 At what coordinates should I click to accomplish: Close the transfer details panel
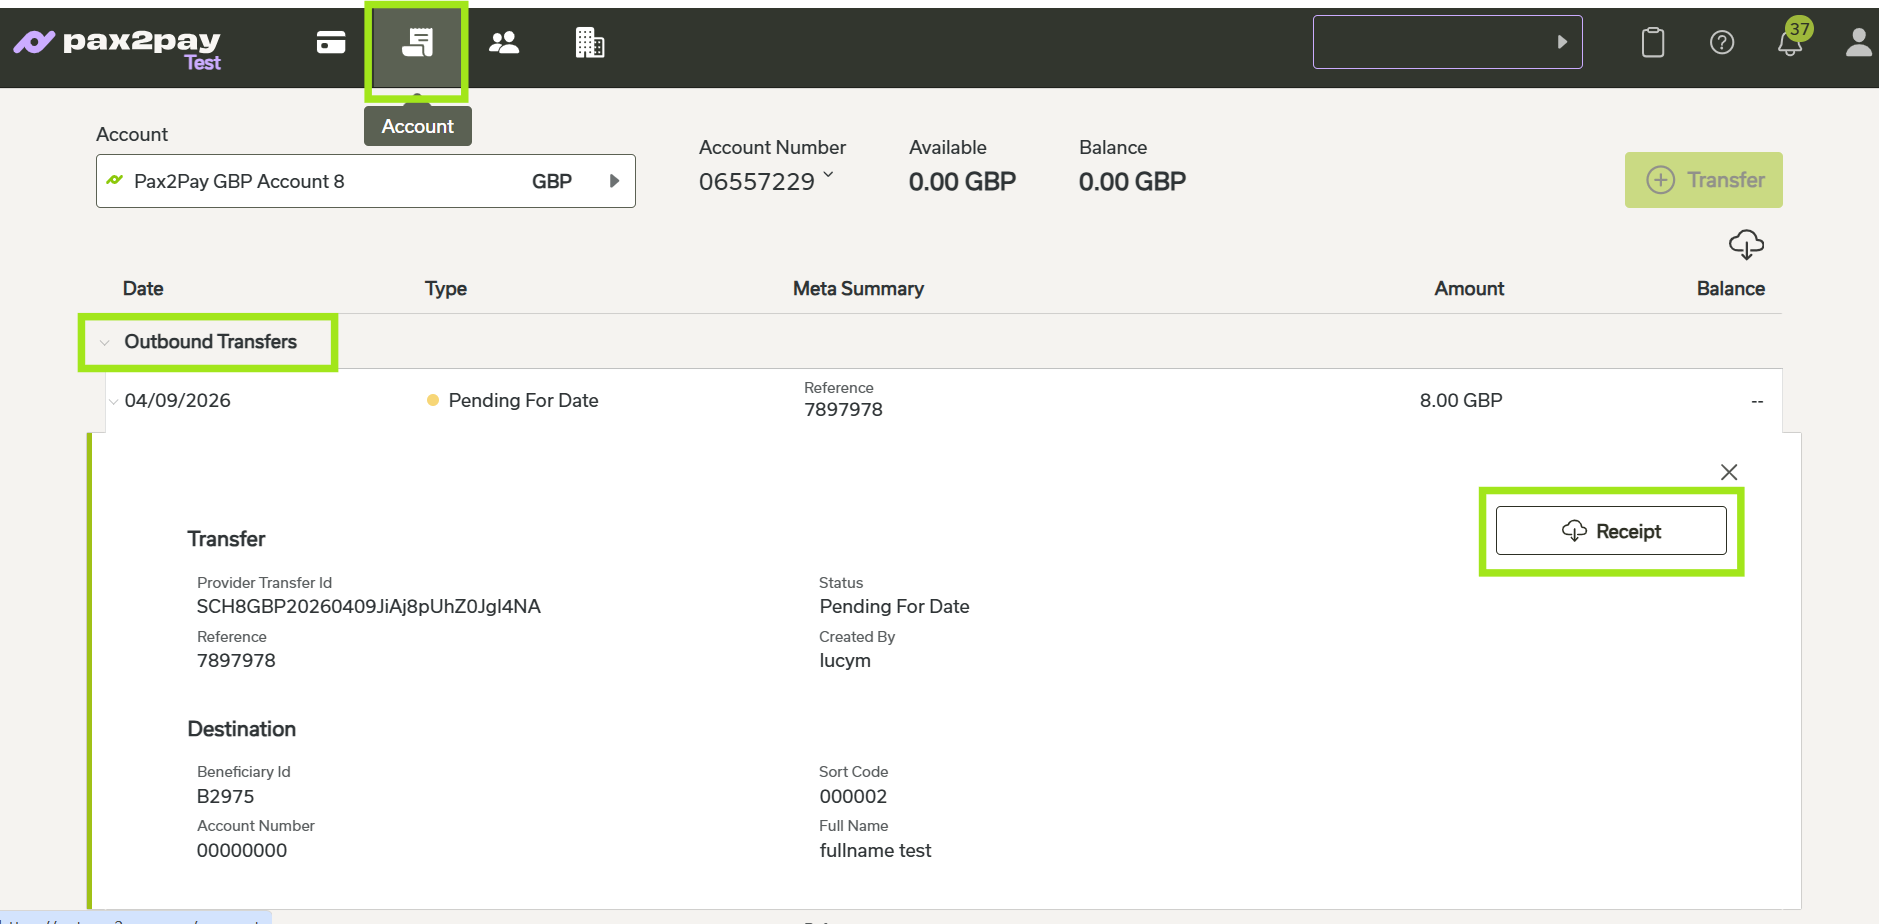tap(1729, 472)
